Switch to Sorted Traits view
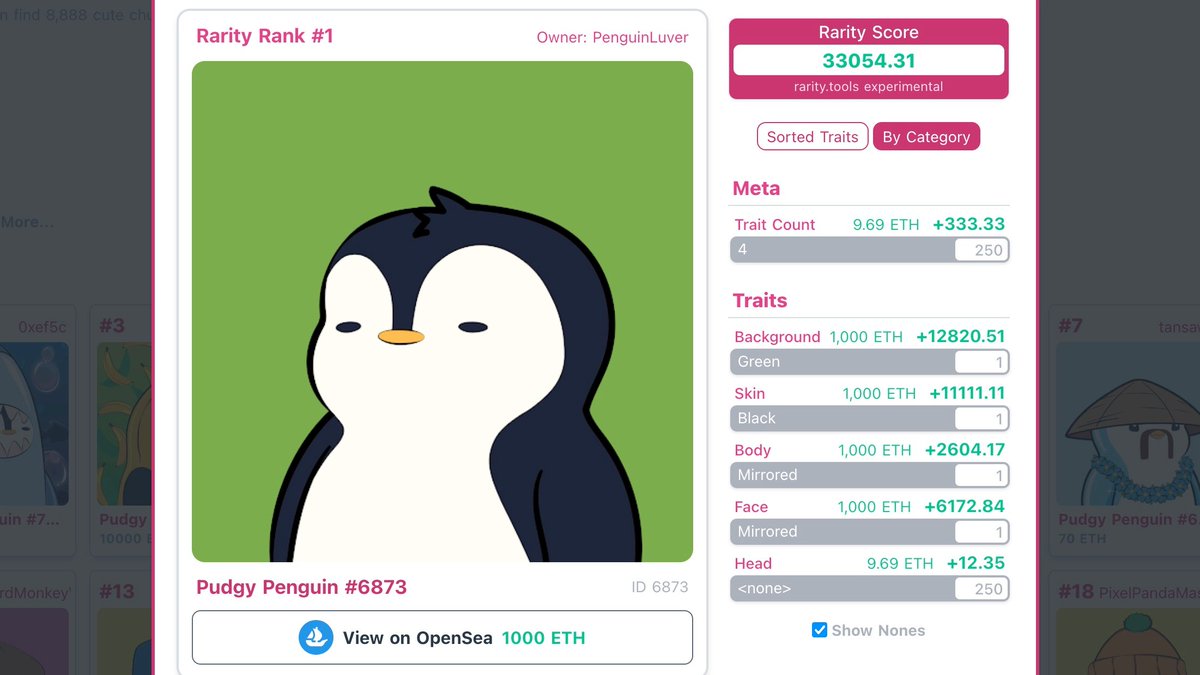1200x675 pixels. pos(812,137)
